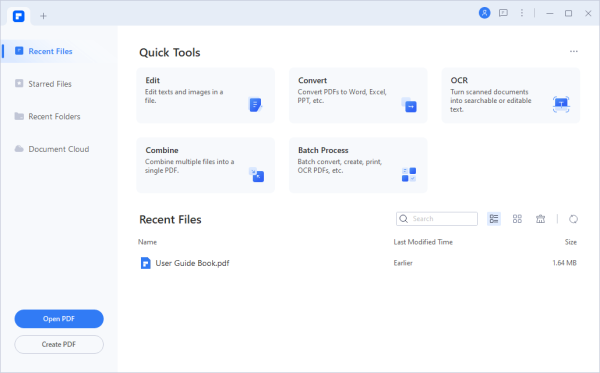The height and width of the screenshot is (373, 600).
Task: Expand Quick Tools more options ellipsis
Action: pos(574,51)
